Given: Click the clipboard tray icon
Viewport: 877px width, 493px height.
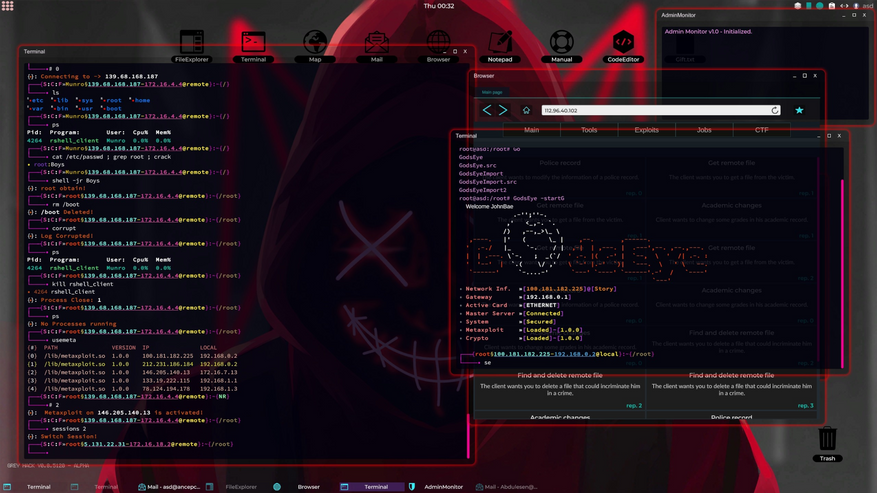Looking at the screenshot, I should point(832,6).
